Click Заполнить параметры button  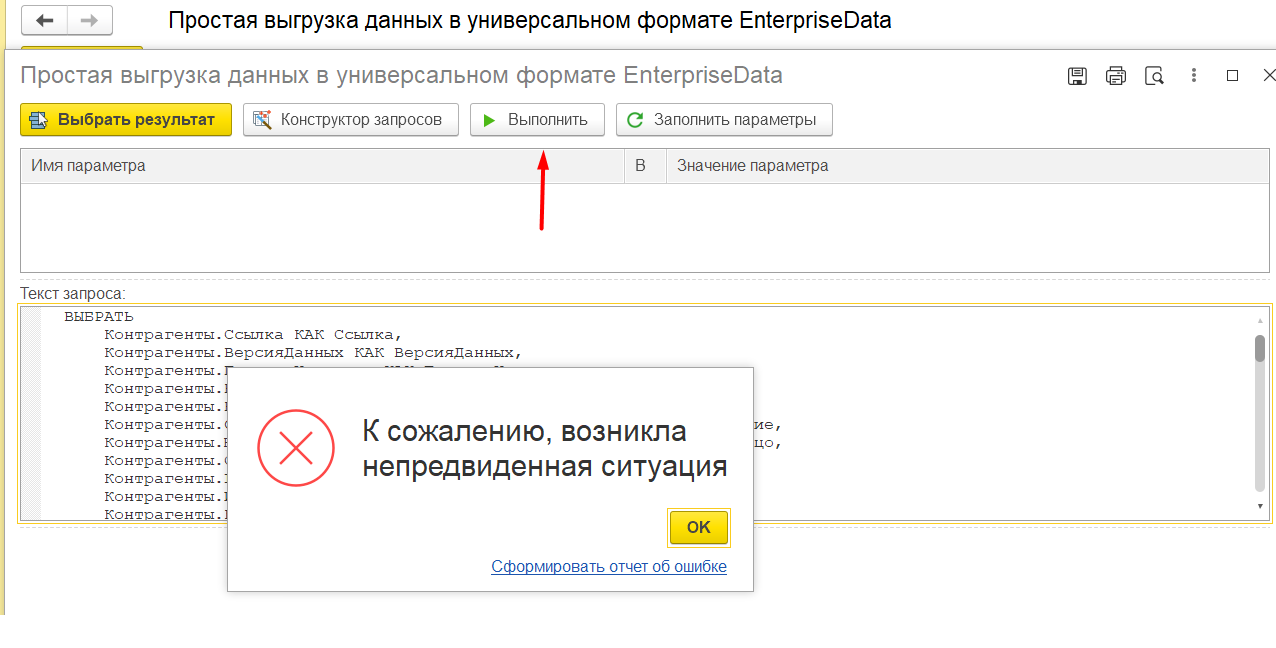[x=724, y=120]
